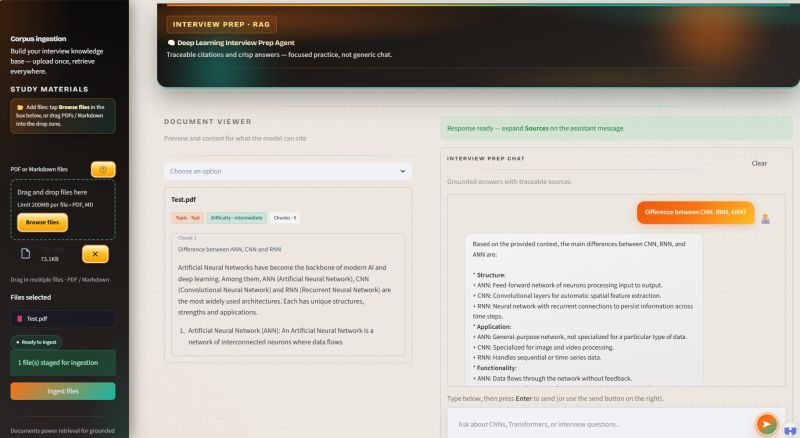
Task: Click the Files selected label
Action: [x=31, y=297]
